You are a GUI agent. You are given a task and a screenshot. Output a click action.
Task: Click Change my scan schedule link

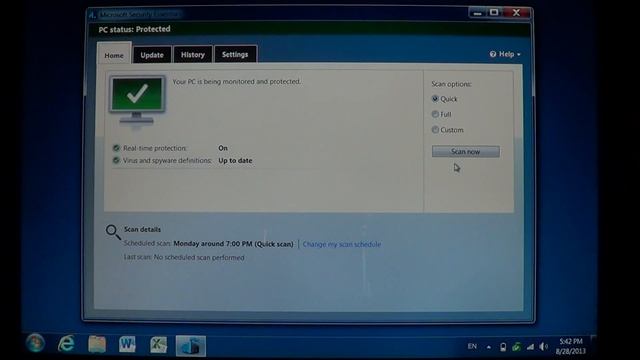pyautogui.click(x=342, y=244)
